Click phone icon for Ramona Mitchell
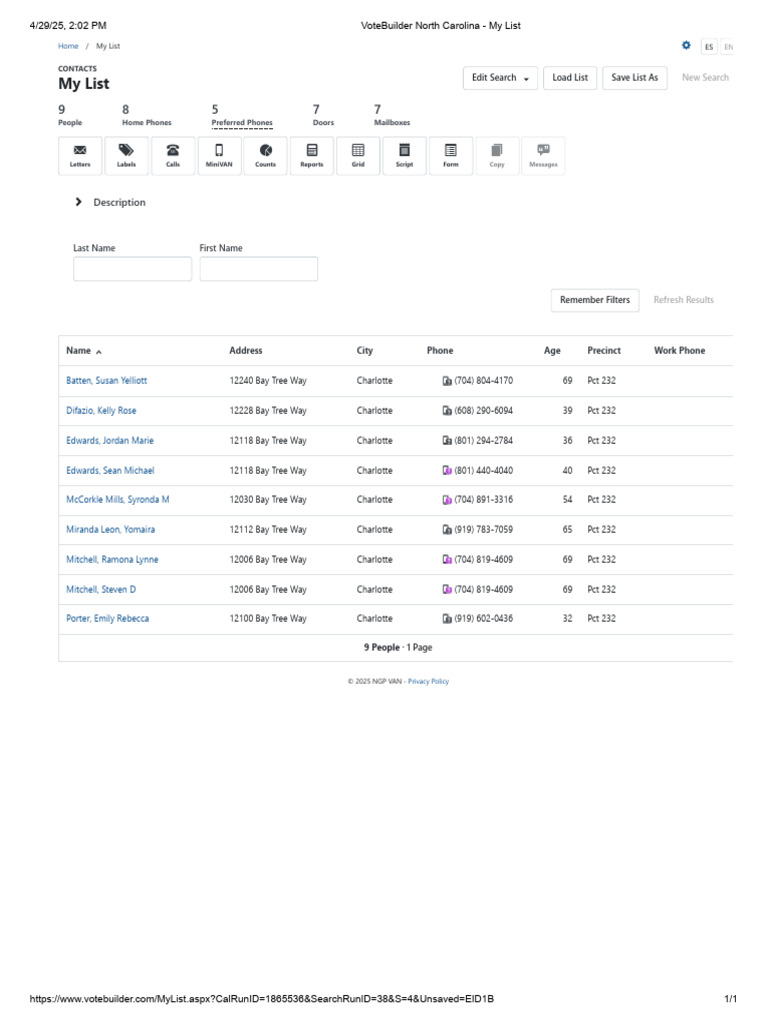Screen dimensions: 768x1024 [x=447, y=560]
